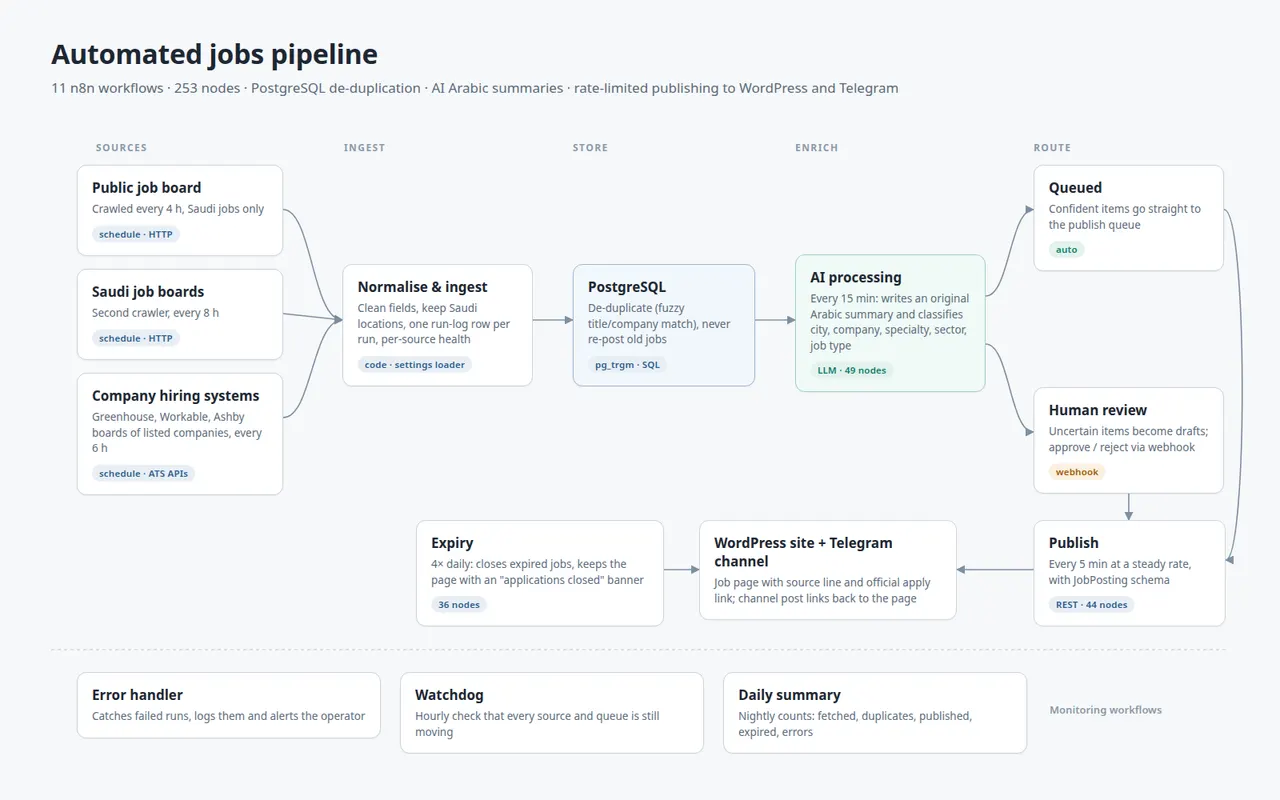
Task: Click the Publish node card
Action: point(1129,573)
